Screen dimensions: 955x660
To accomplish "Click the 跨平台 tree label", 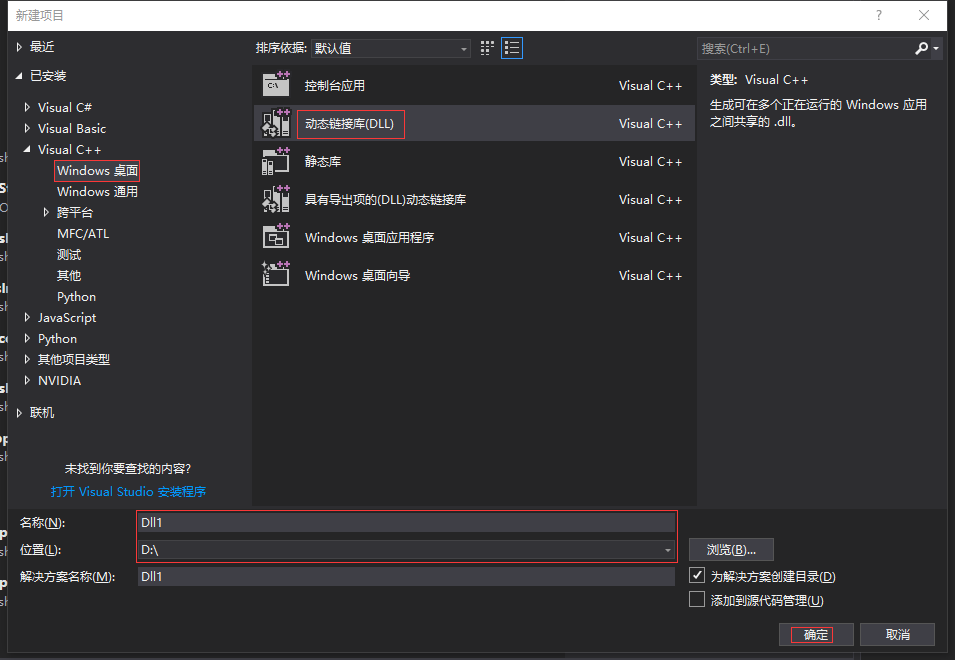I will pyautogui.click(x=75, y=212).
